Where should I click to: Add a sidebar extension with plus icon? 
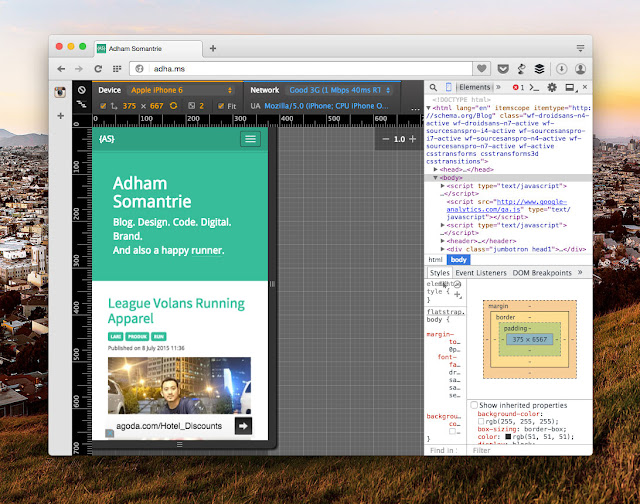coord(60,116)
